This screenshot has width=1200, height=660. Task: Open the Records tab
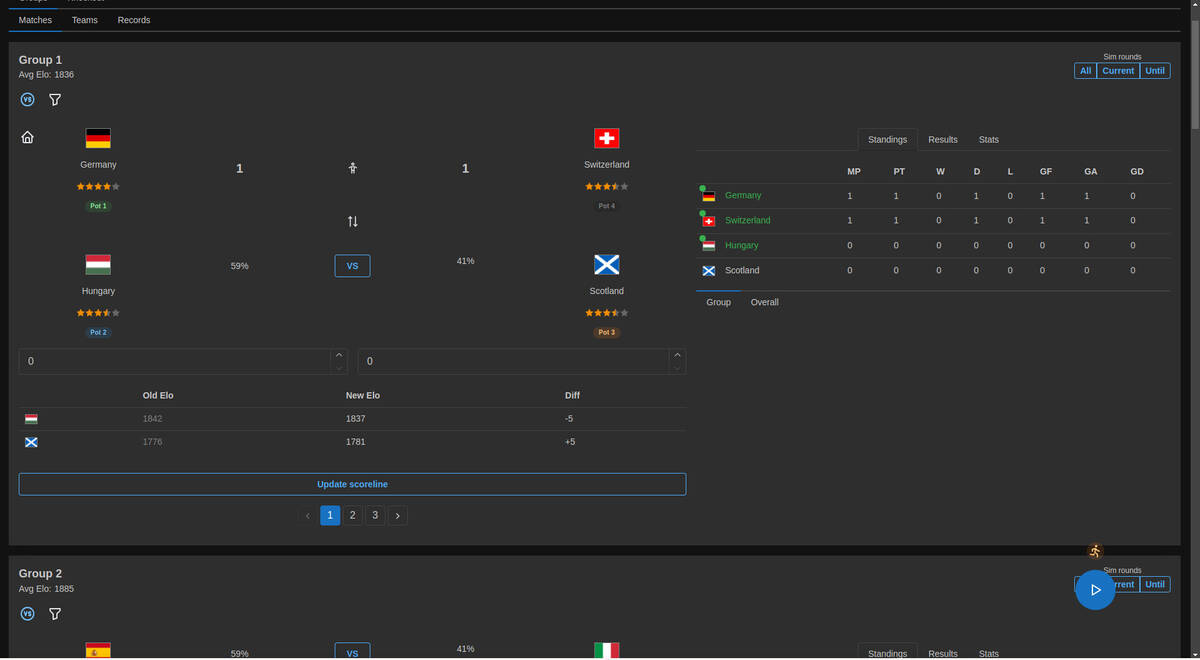(134, 20)
